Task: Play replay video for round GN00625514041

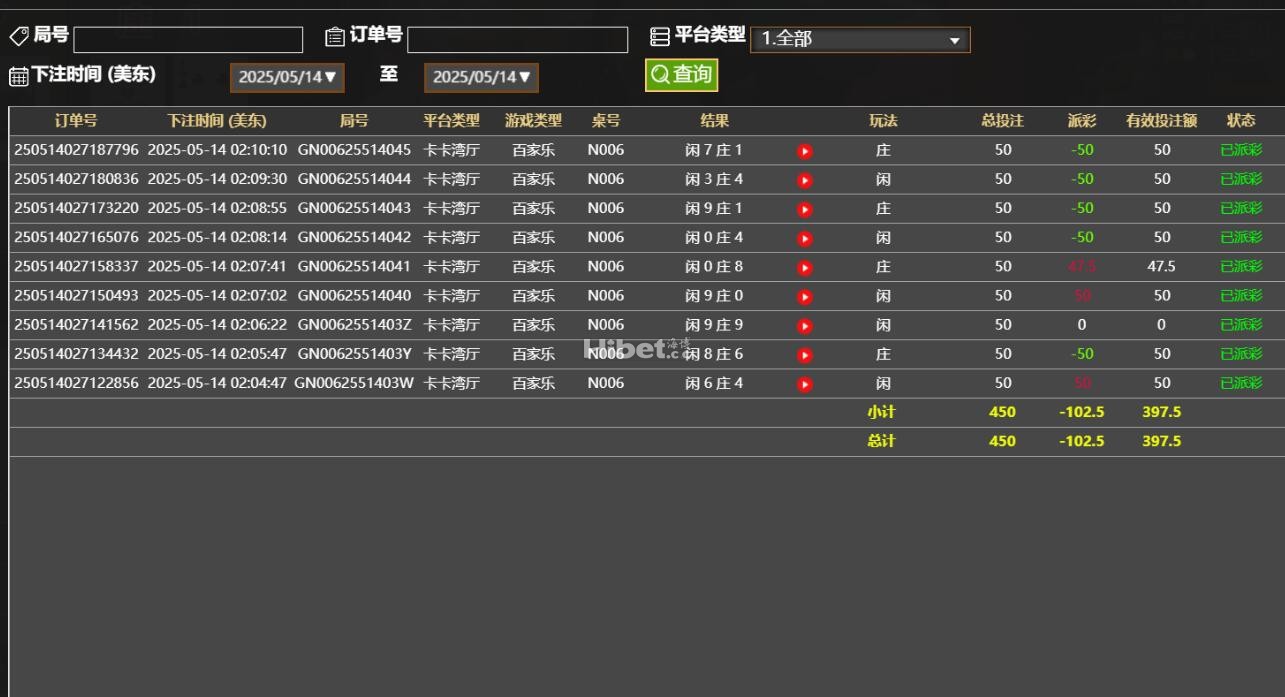Action: click(805, 267)
